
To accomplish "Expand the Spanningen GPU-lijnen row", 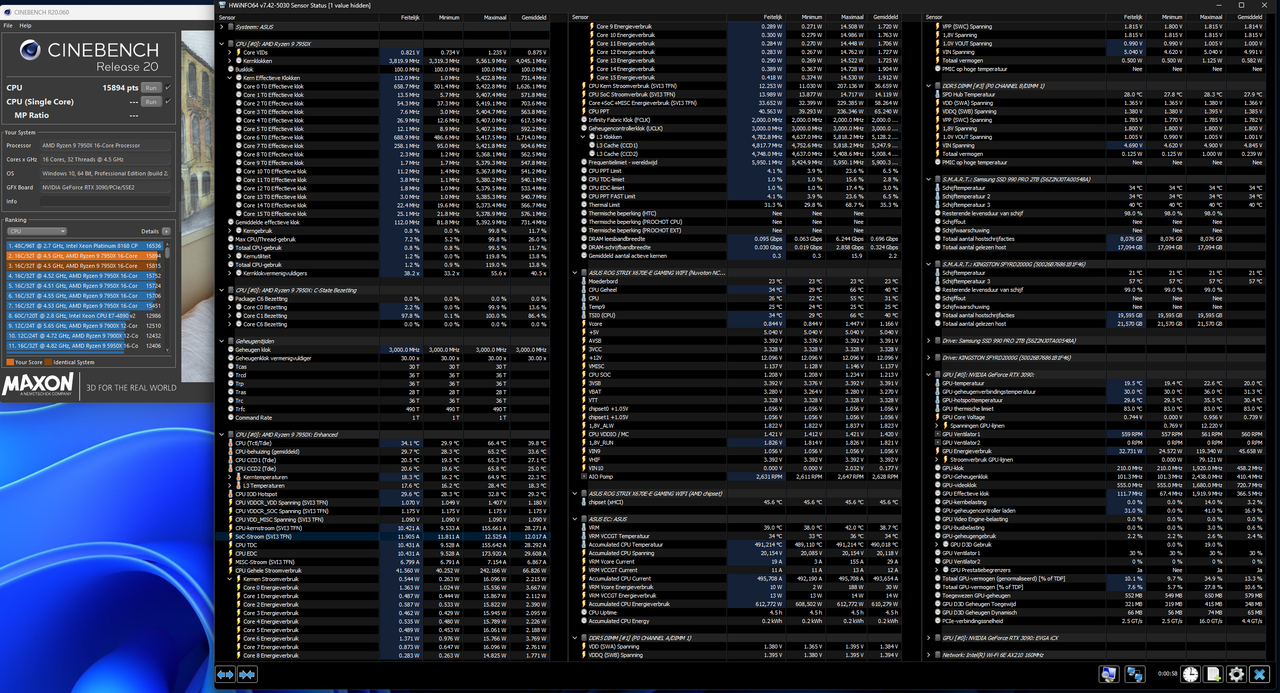I will (939, 426).
